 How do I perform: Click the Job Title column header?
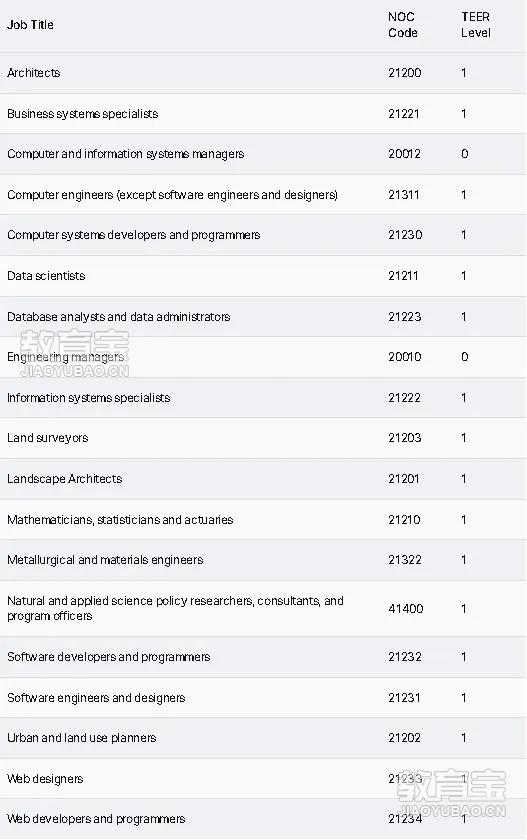click(30, 25)
